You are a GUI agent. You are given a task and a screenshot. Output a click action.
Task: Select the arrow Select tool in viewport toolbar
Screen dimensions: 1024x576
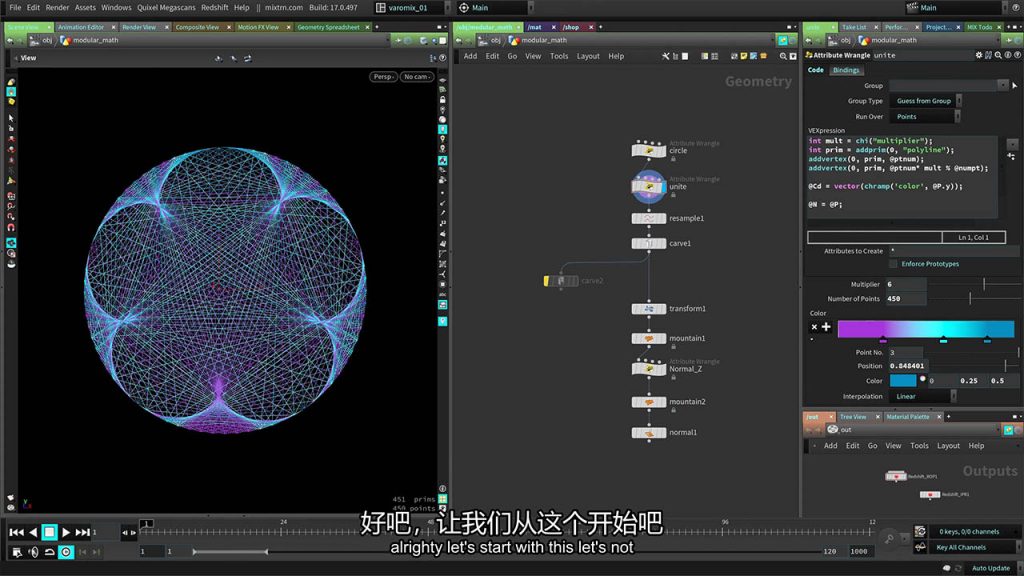click(x=11, y=119)
